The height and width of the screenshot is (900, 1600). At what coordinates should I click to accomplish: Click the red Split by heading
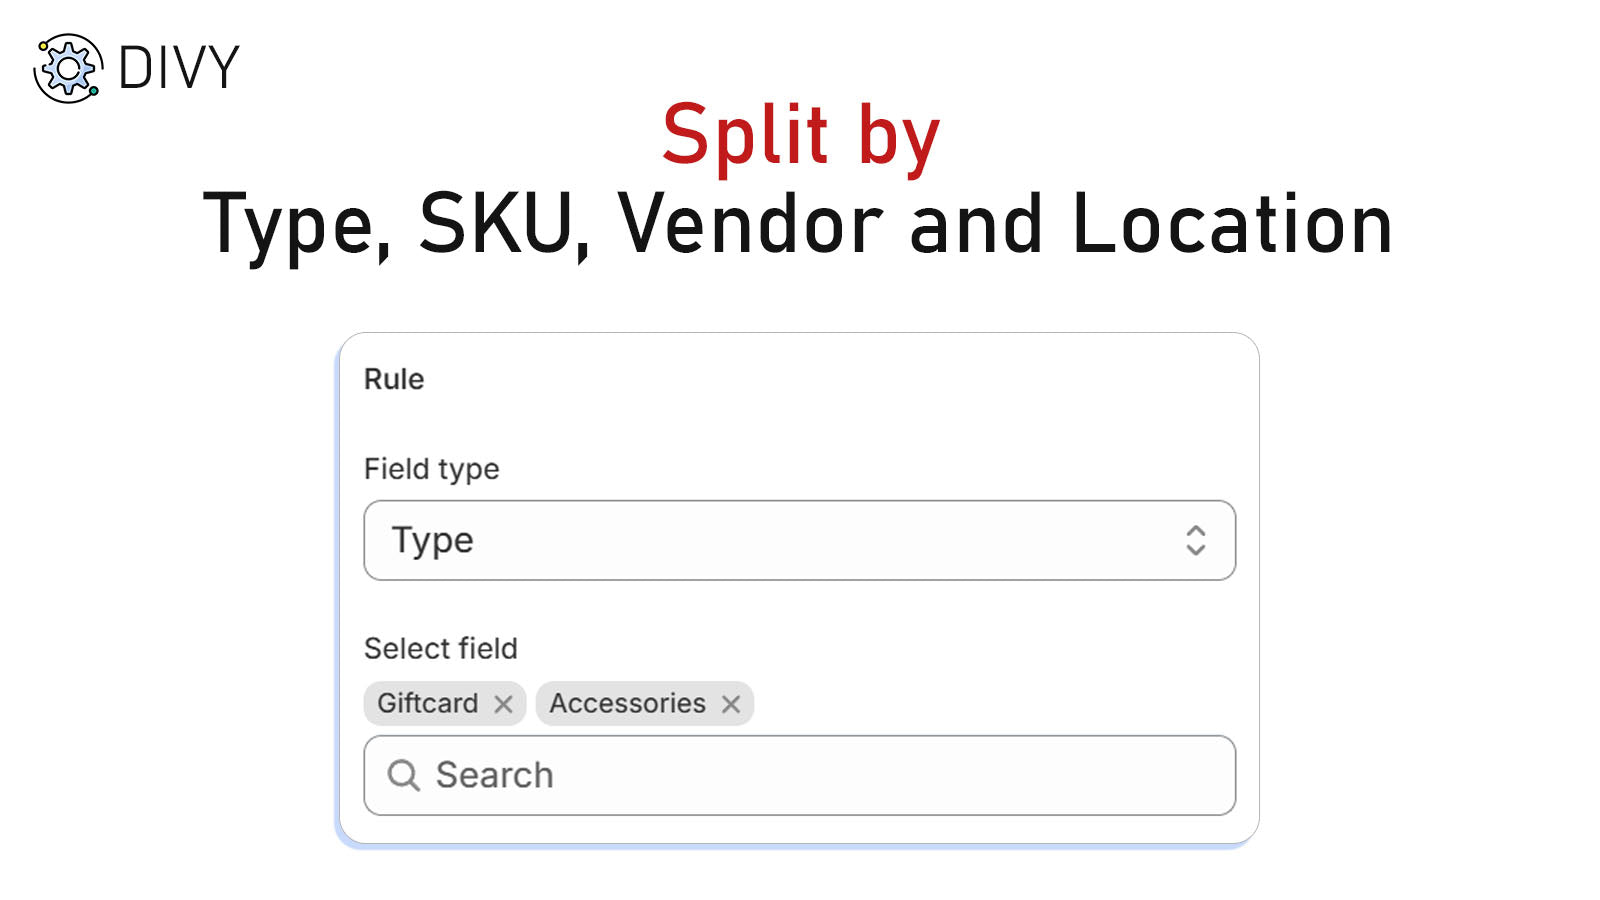point(799,135)
